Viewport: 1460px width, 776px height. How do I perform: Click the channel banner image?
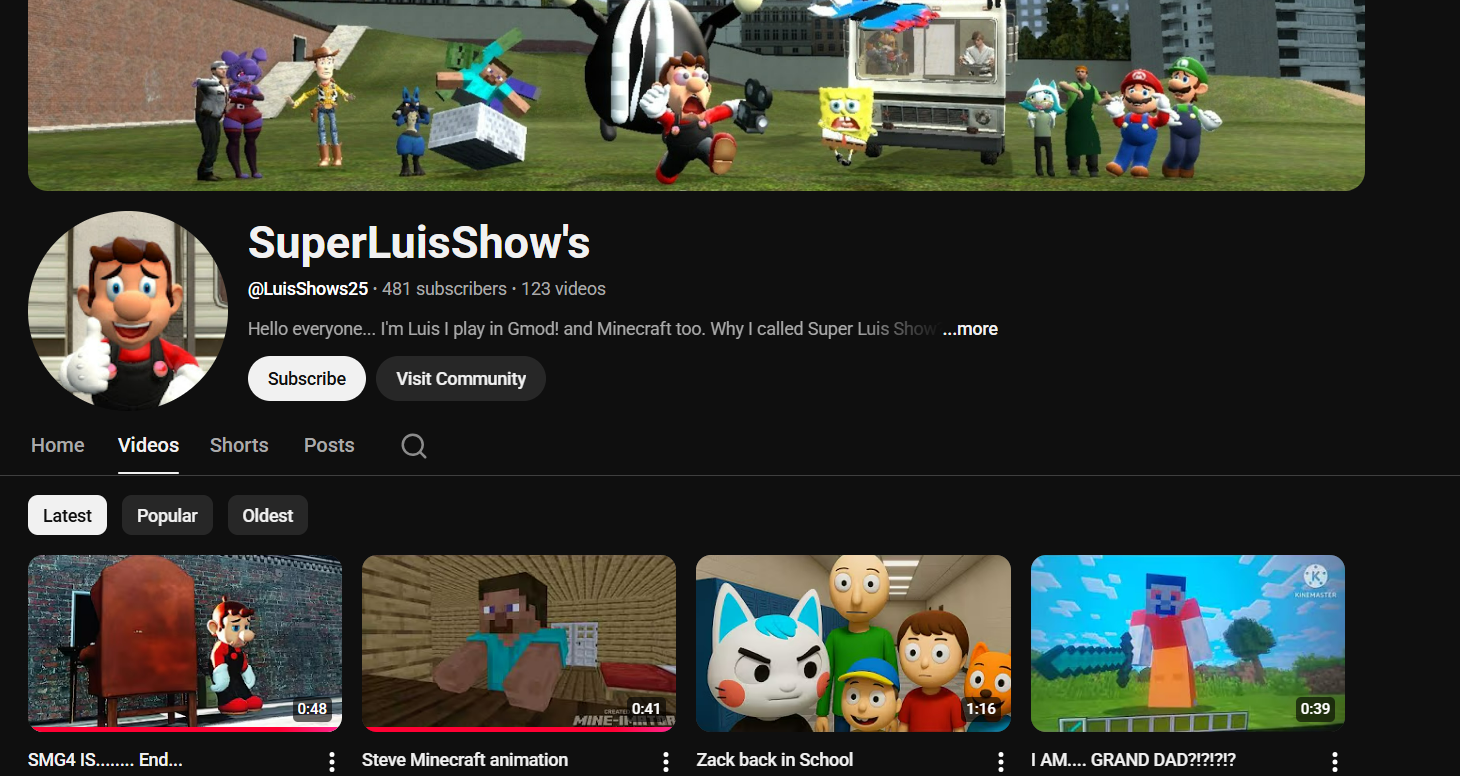coord(696,95)
